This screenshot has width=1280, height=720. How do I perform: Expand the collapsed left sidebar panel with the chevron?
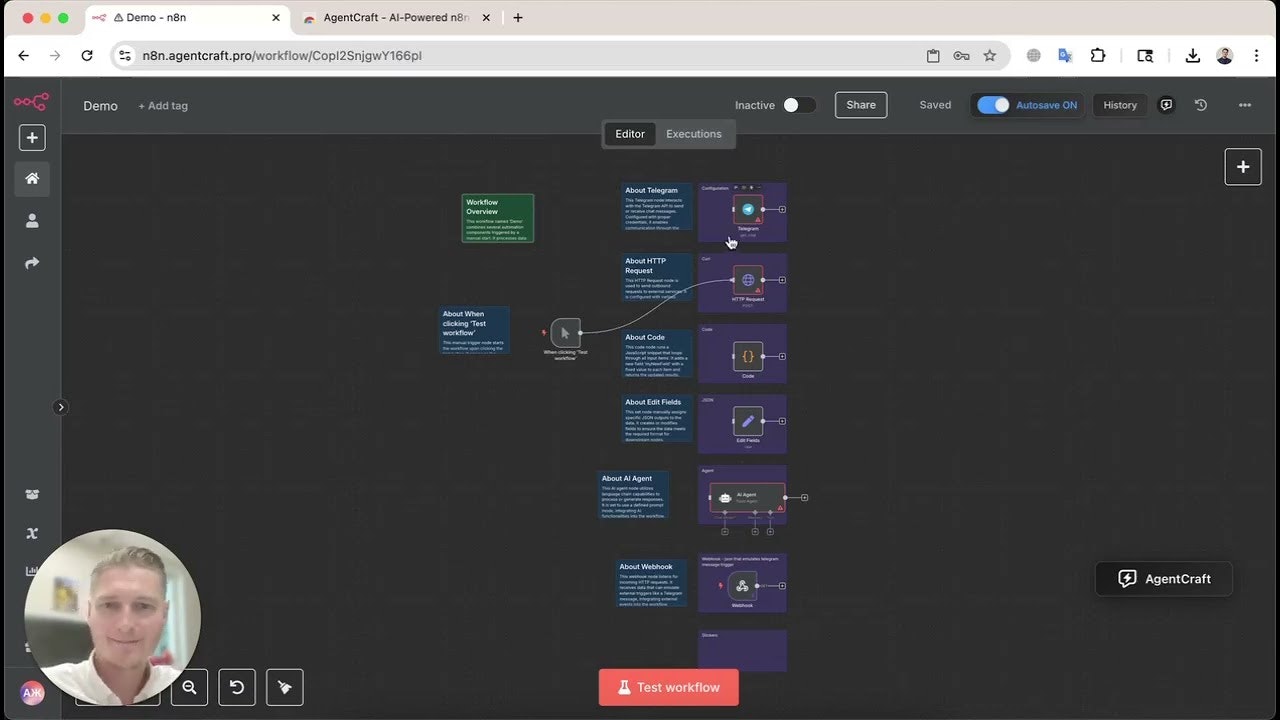coord(61,407)
